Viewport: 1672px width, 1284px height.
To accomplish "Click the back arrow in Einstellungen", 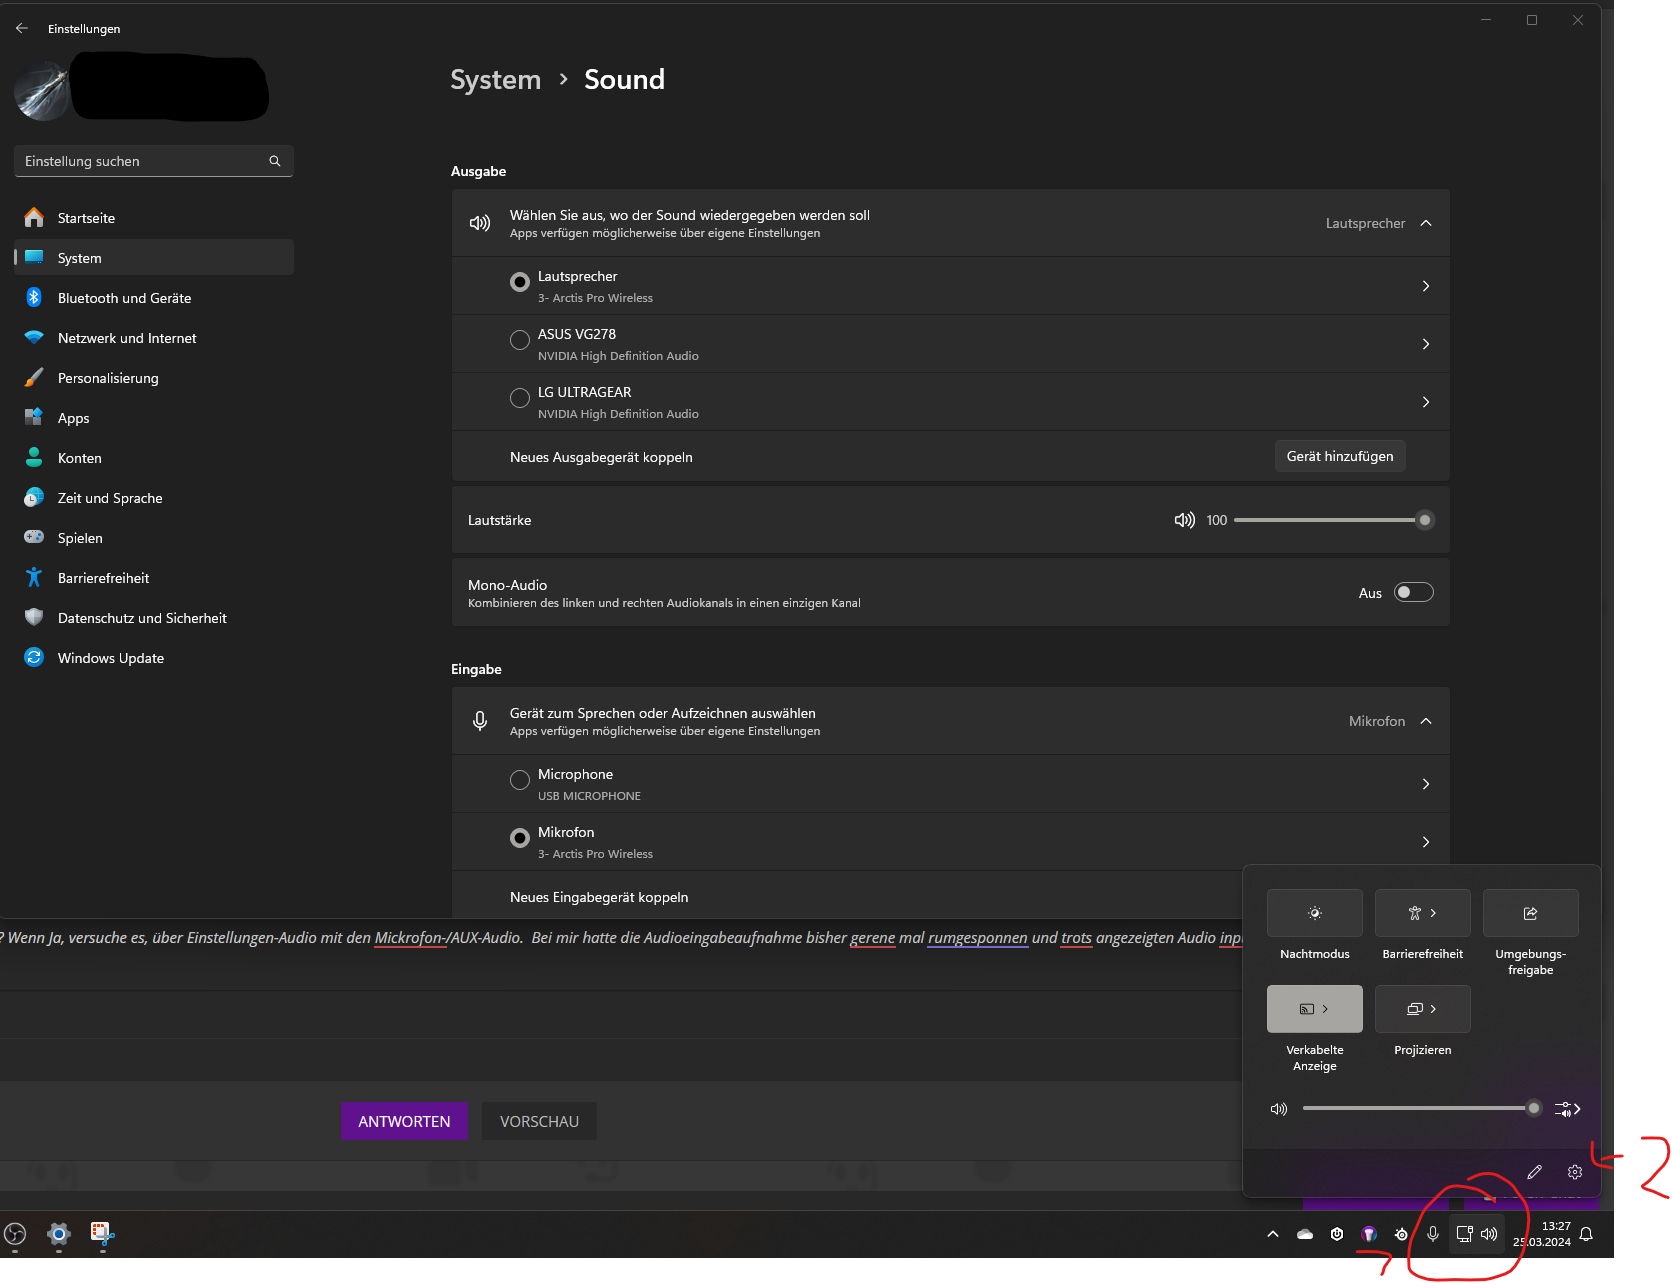I will [22, 29].
